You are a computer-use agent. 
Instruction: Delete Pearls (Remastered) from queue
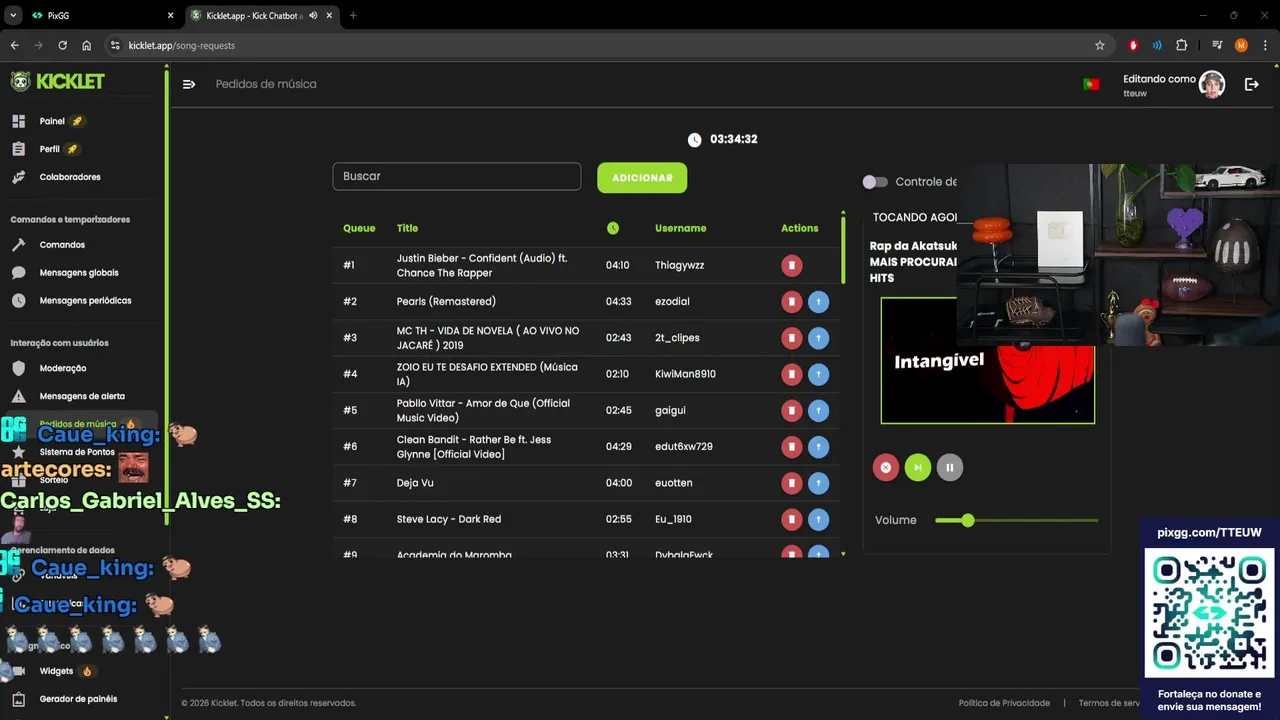(x=791, y=301)
